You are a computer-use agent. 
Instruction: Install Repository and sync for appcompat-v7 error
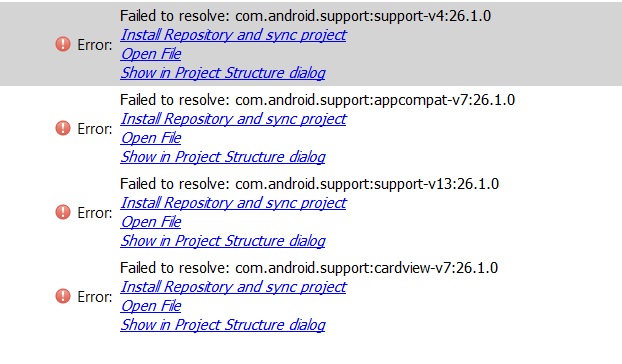pyautogui.click(x=233, y=119)
